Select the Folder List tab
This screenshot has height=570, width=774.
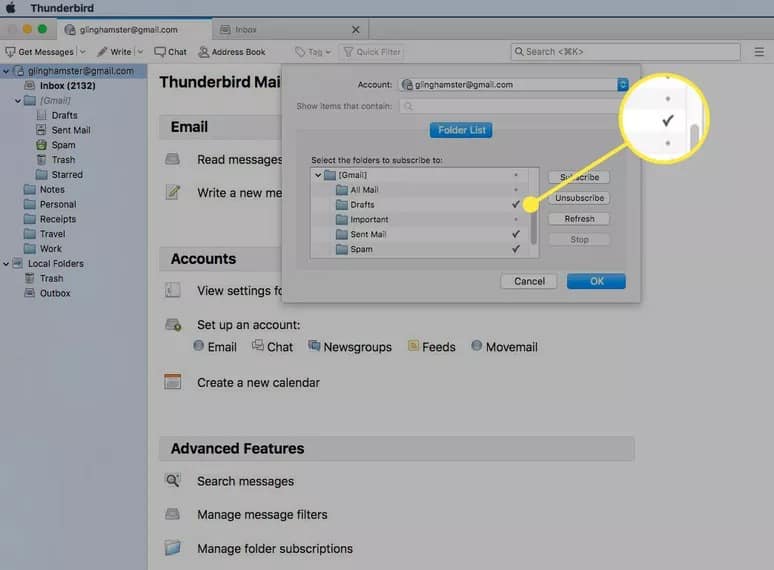[461, 130]
